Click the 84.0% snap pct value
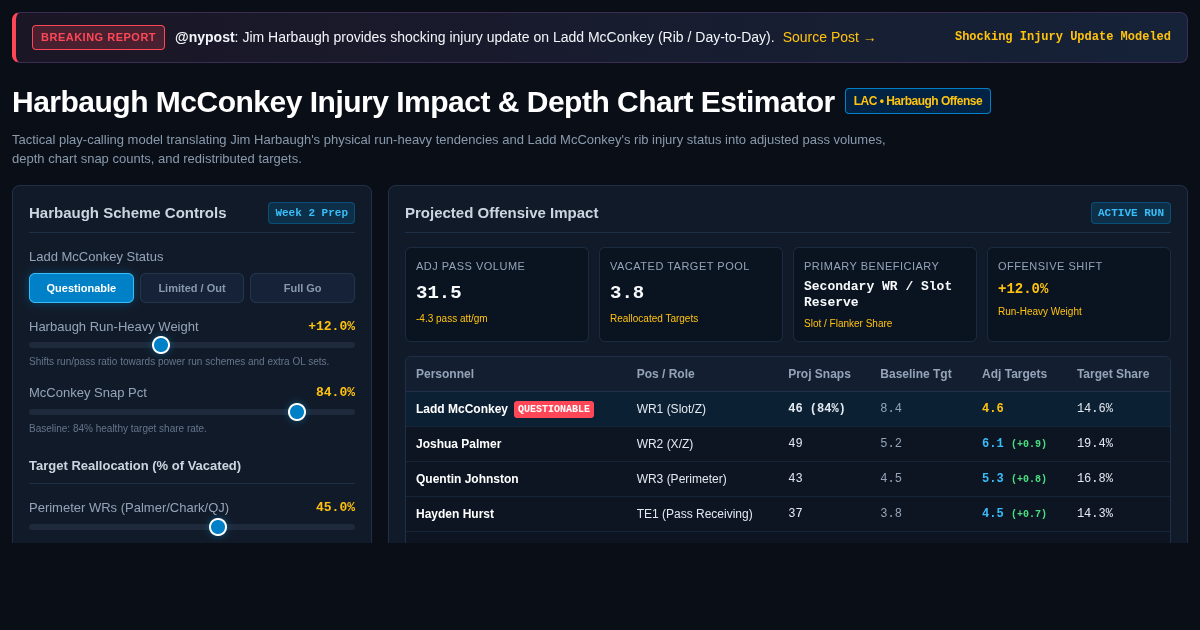This screenshot has height=630, width=1200. 335,392
